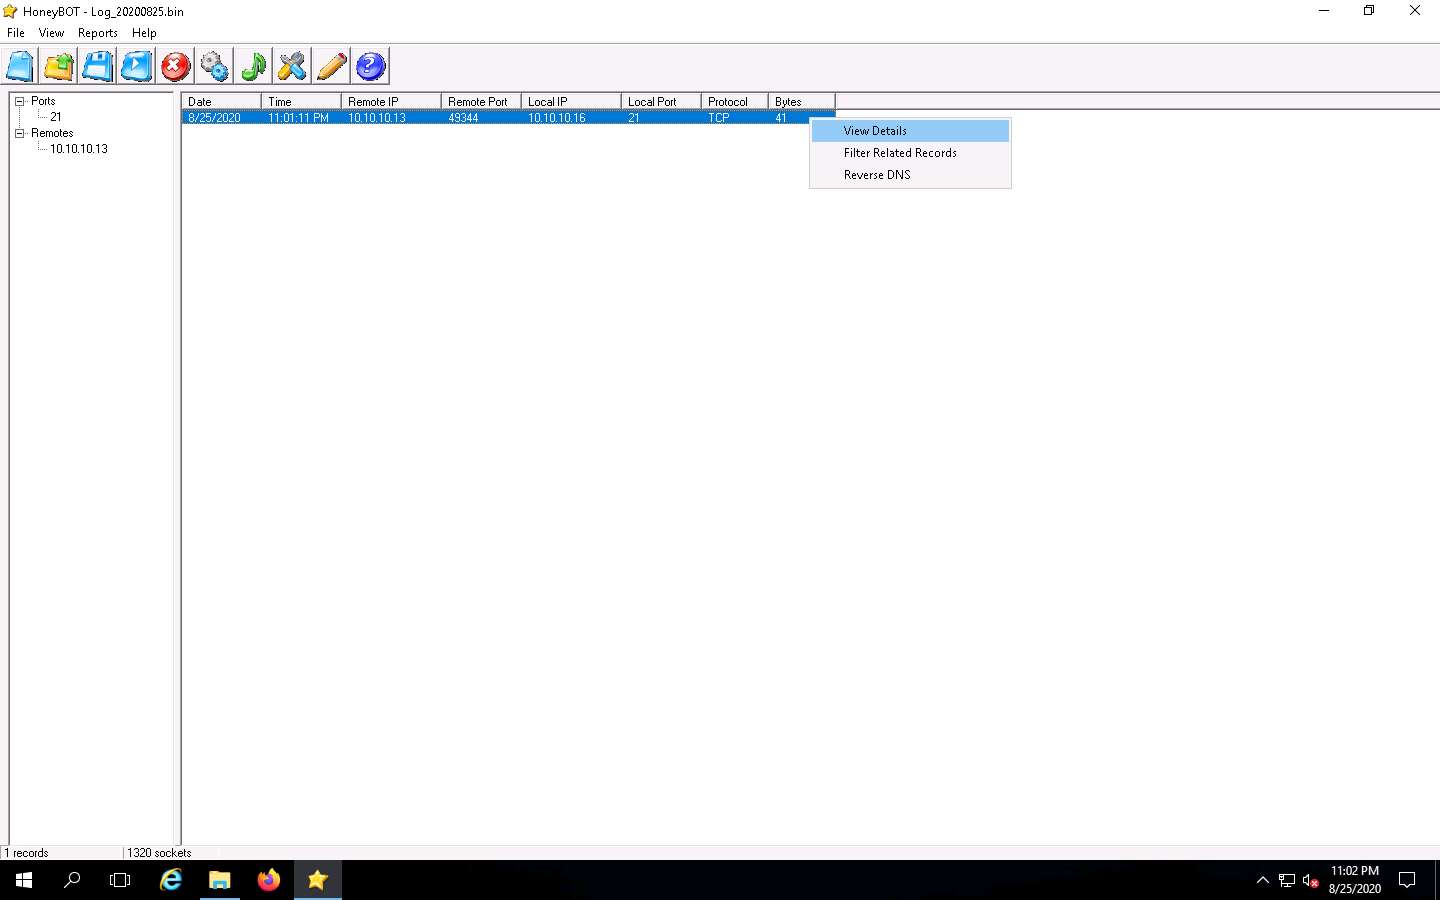Click the 11:01:11 PM time cell
Screen dimensions: 1440x900
tap(298, 118)
